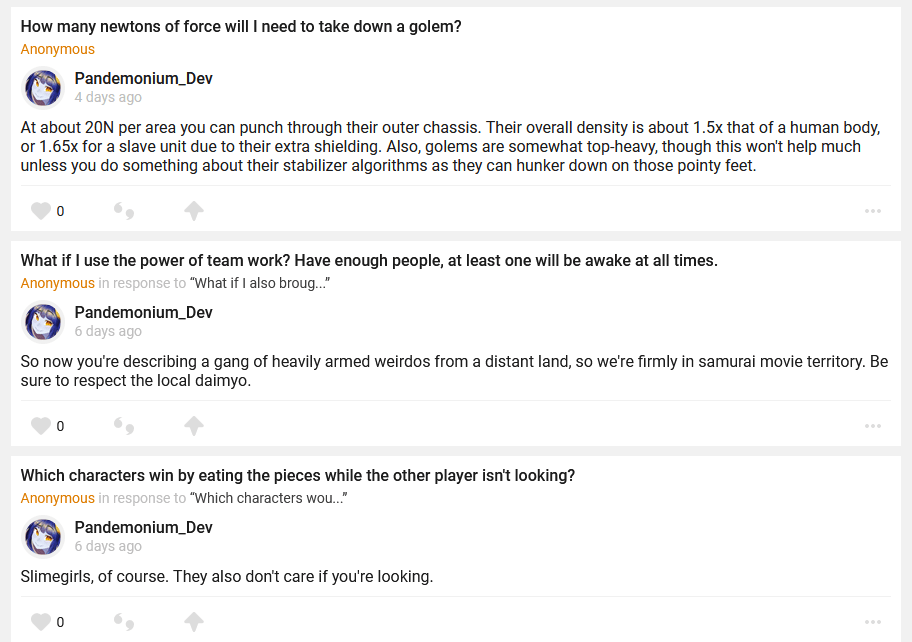Open more options for golem answer
The width and height of the screenshot is (912, 642).
(x=873, y=211)
